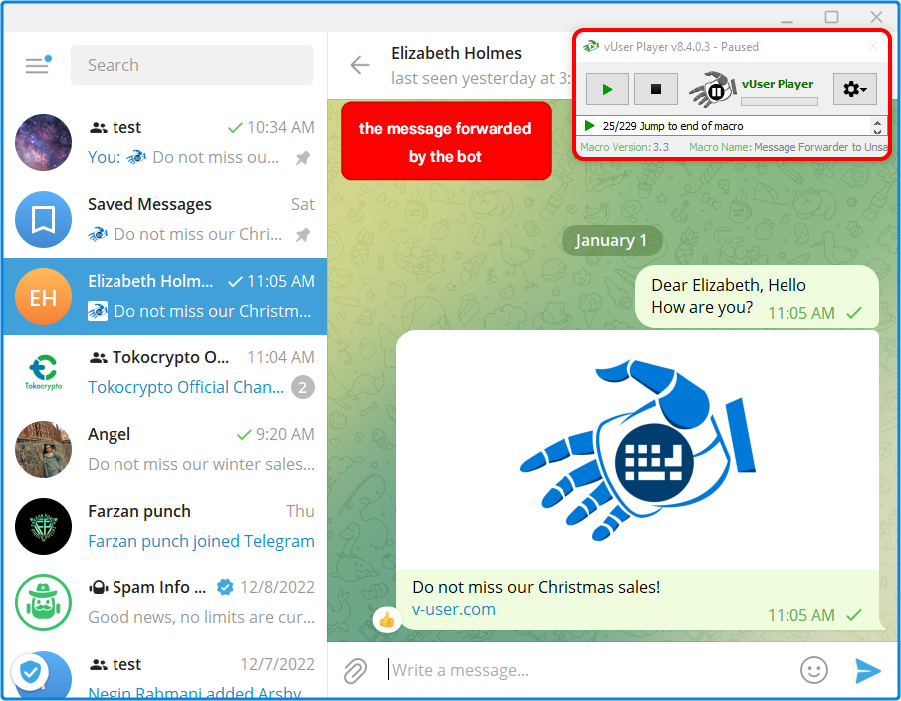This screenshot has height=701, width=901.
Task: Click Farzan punch's black avatar
Action: [44, 526]
